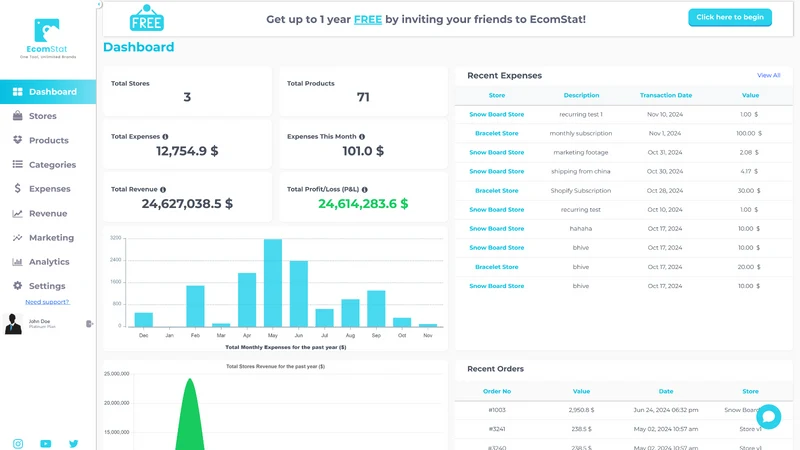This screenshot has width=800, height=450.
Task: Open the Expenses page
Action: [48, 189]
